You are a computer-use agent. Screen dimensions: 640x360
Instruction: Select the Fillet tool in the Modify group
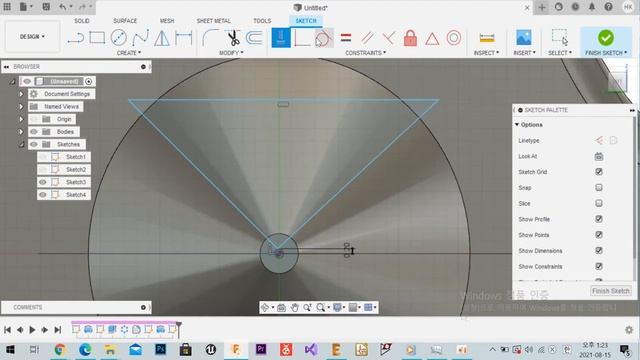click(x=210, y=38)
